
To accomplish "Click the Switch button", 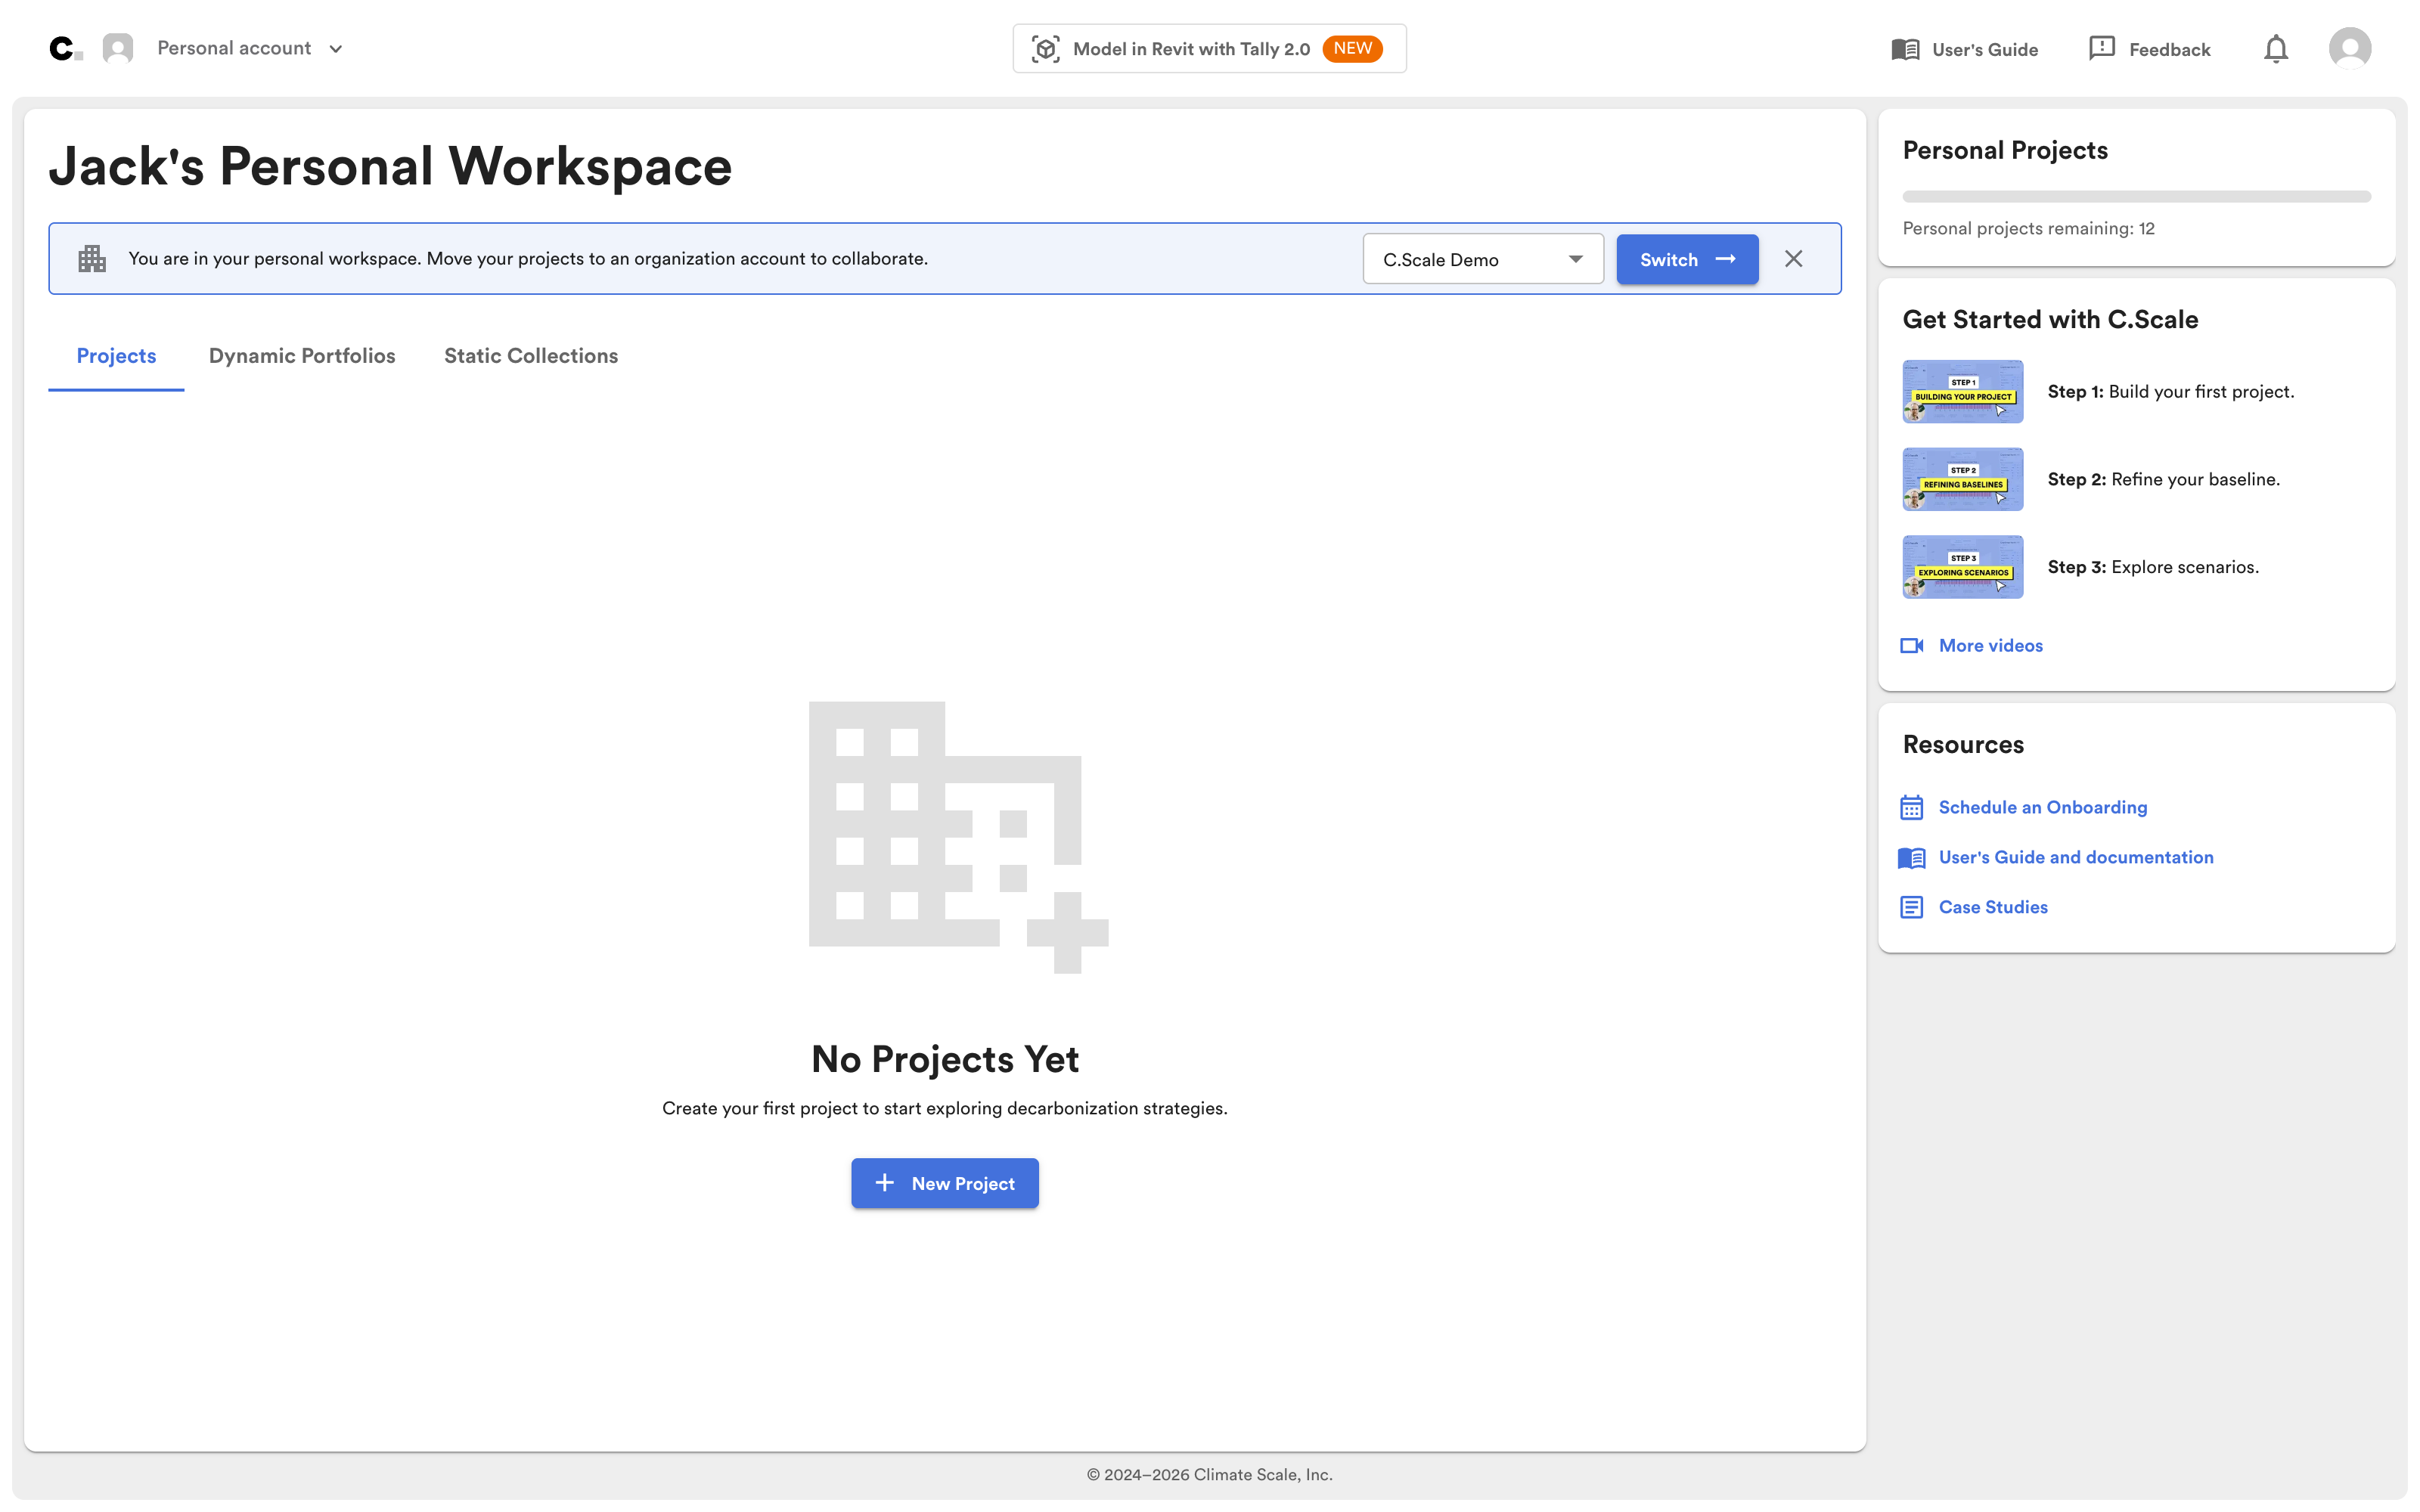I will pyautogui.click(x=1687, y=259).
